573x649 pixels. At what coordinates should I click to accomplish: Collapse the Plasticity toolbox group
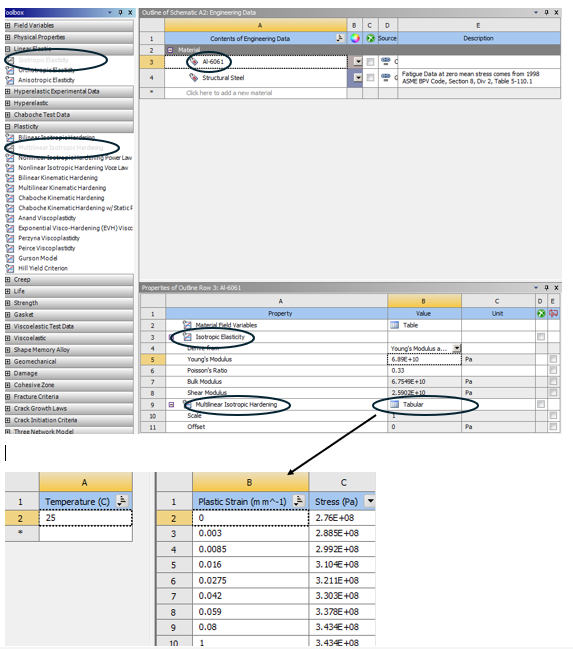click(7, 126)
